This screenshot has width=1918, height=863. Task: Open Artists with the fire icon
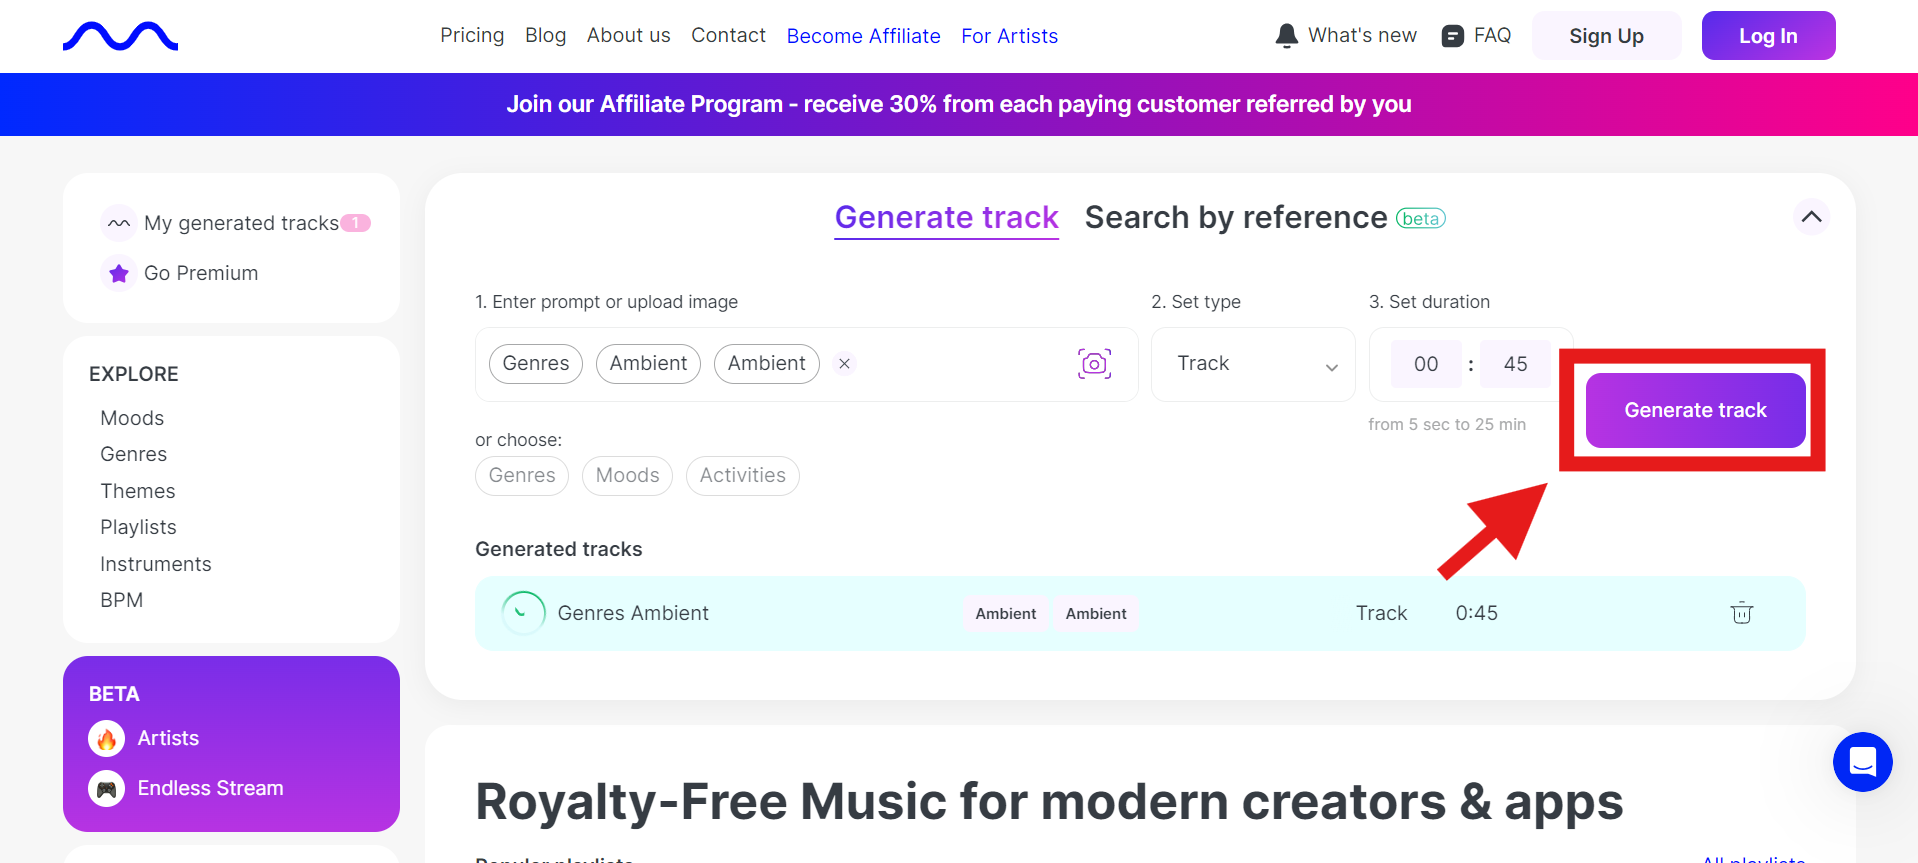tap(107, 739)
